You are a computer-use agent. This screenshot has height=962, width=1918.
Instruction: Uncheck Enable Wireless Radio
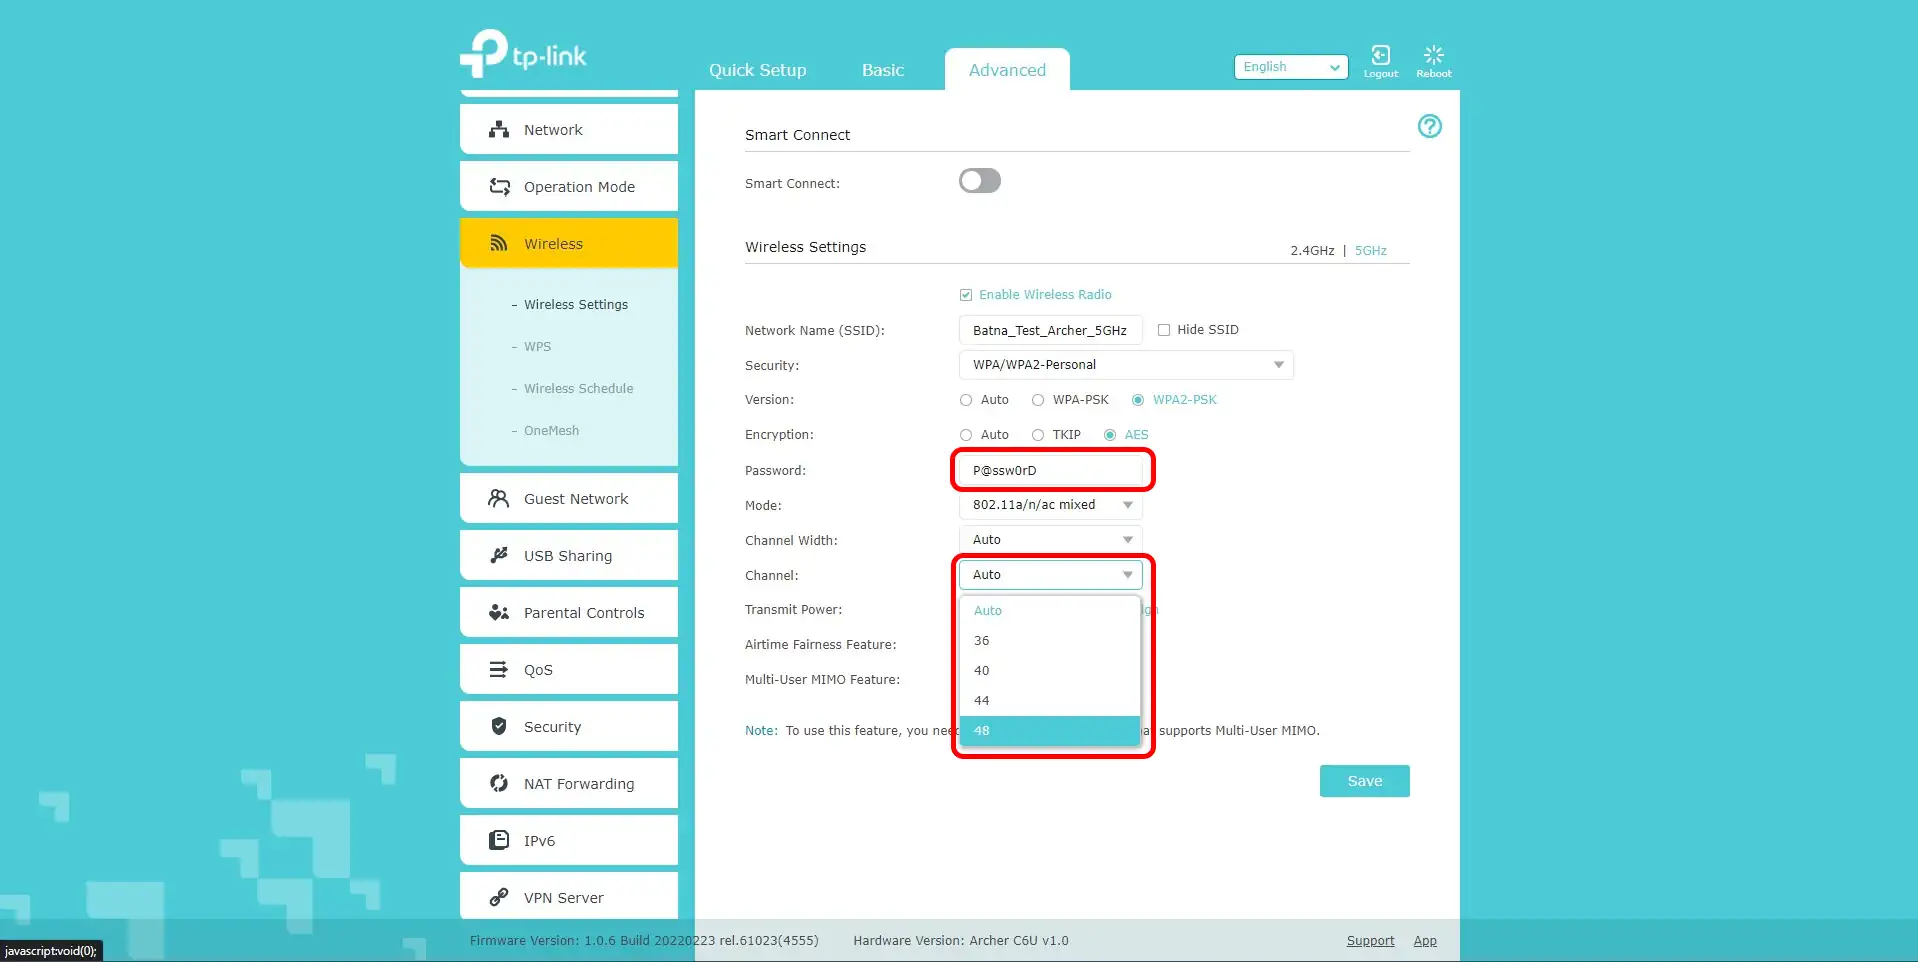[966, 295]
